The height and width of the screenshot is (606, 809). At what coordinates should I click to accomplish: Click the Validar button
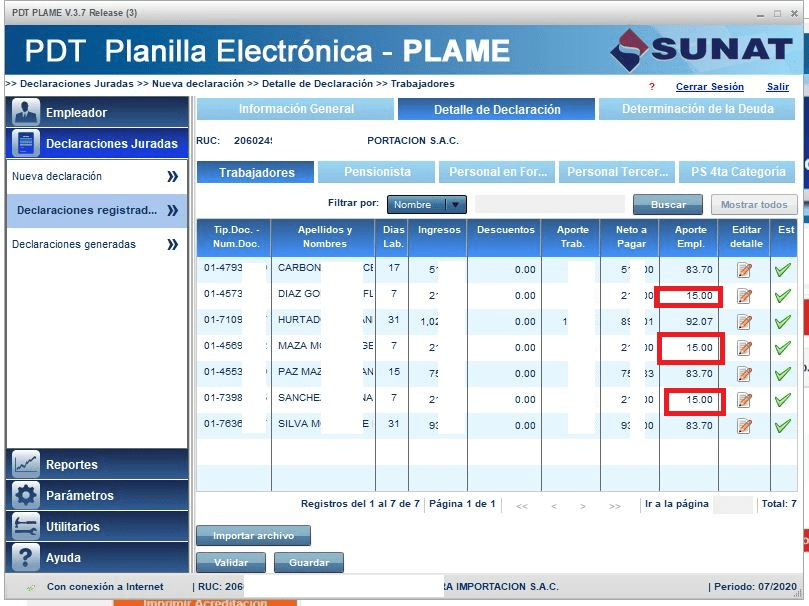[231, 563]
